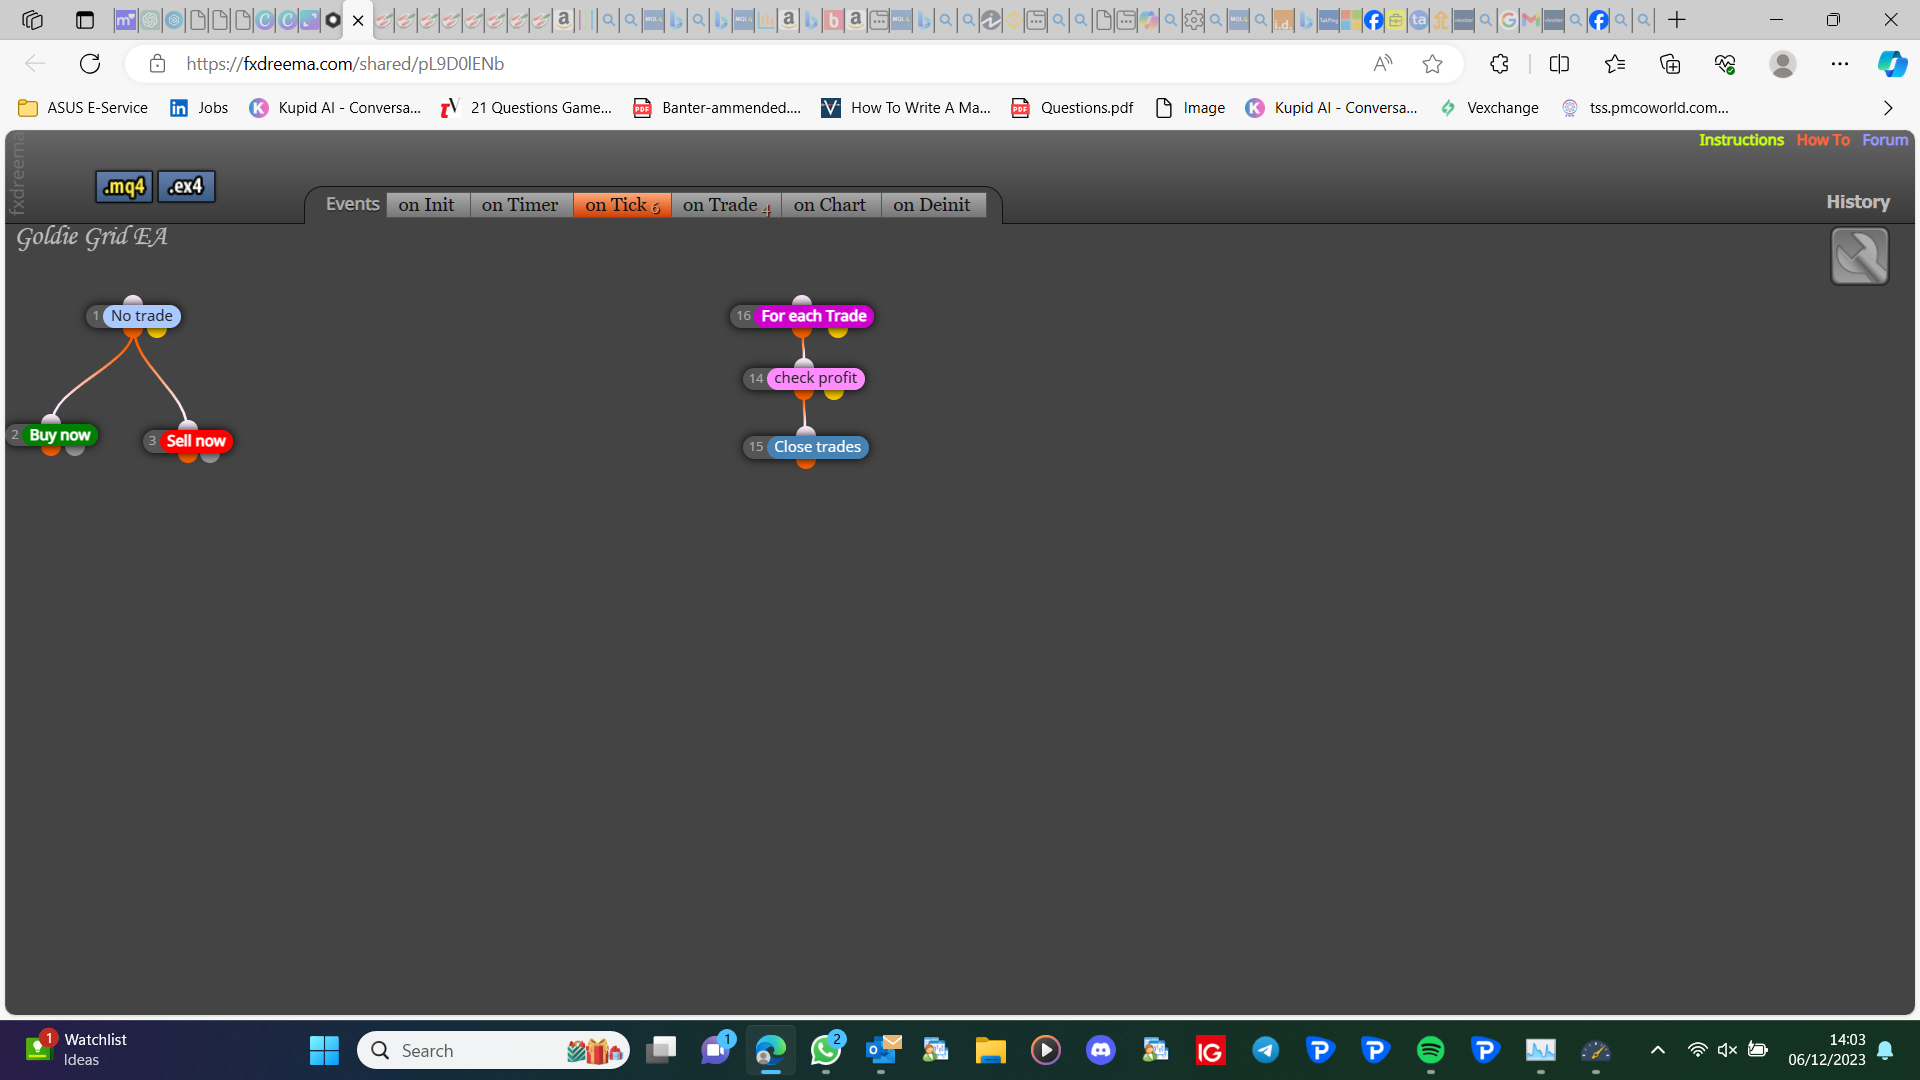Open the Instructions link
Screen dimensions: 1920x1080
pyautogui.click(x=1741, y=140)
